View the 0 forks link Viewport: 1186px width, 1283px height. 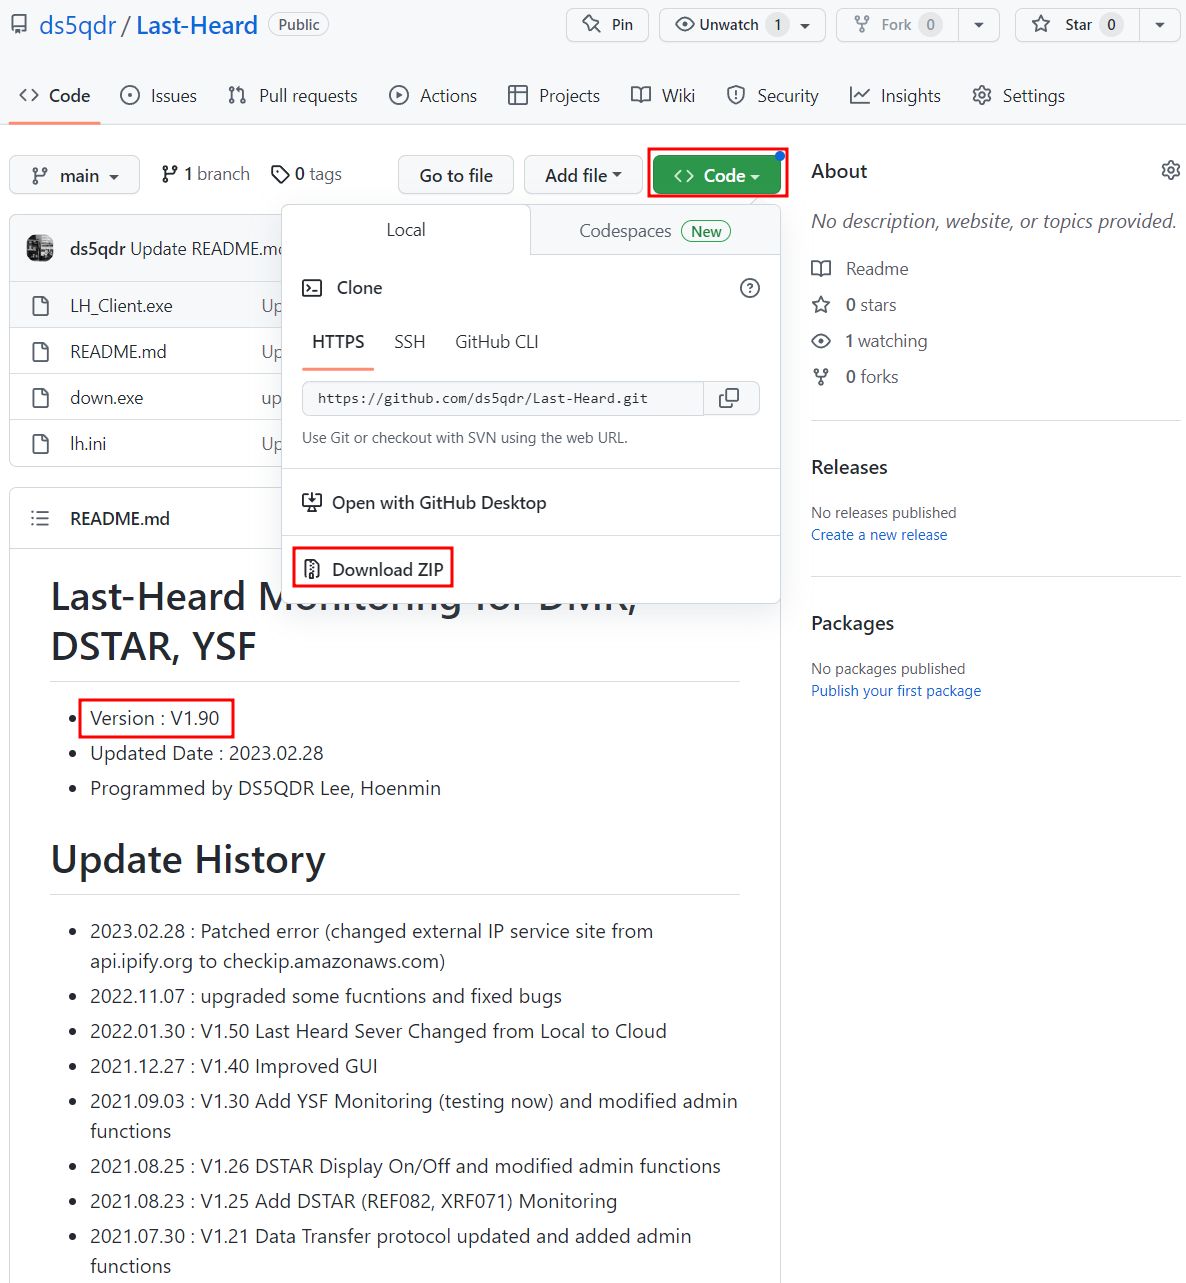(x=855, y=377)
